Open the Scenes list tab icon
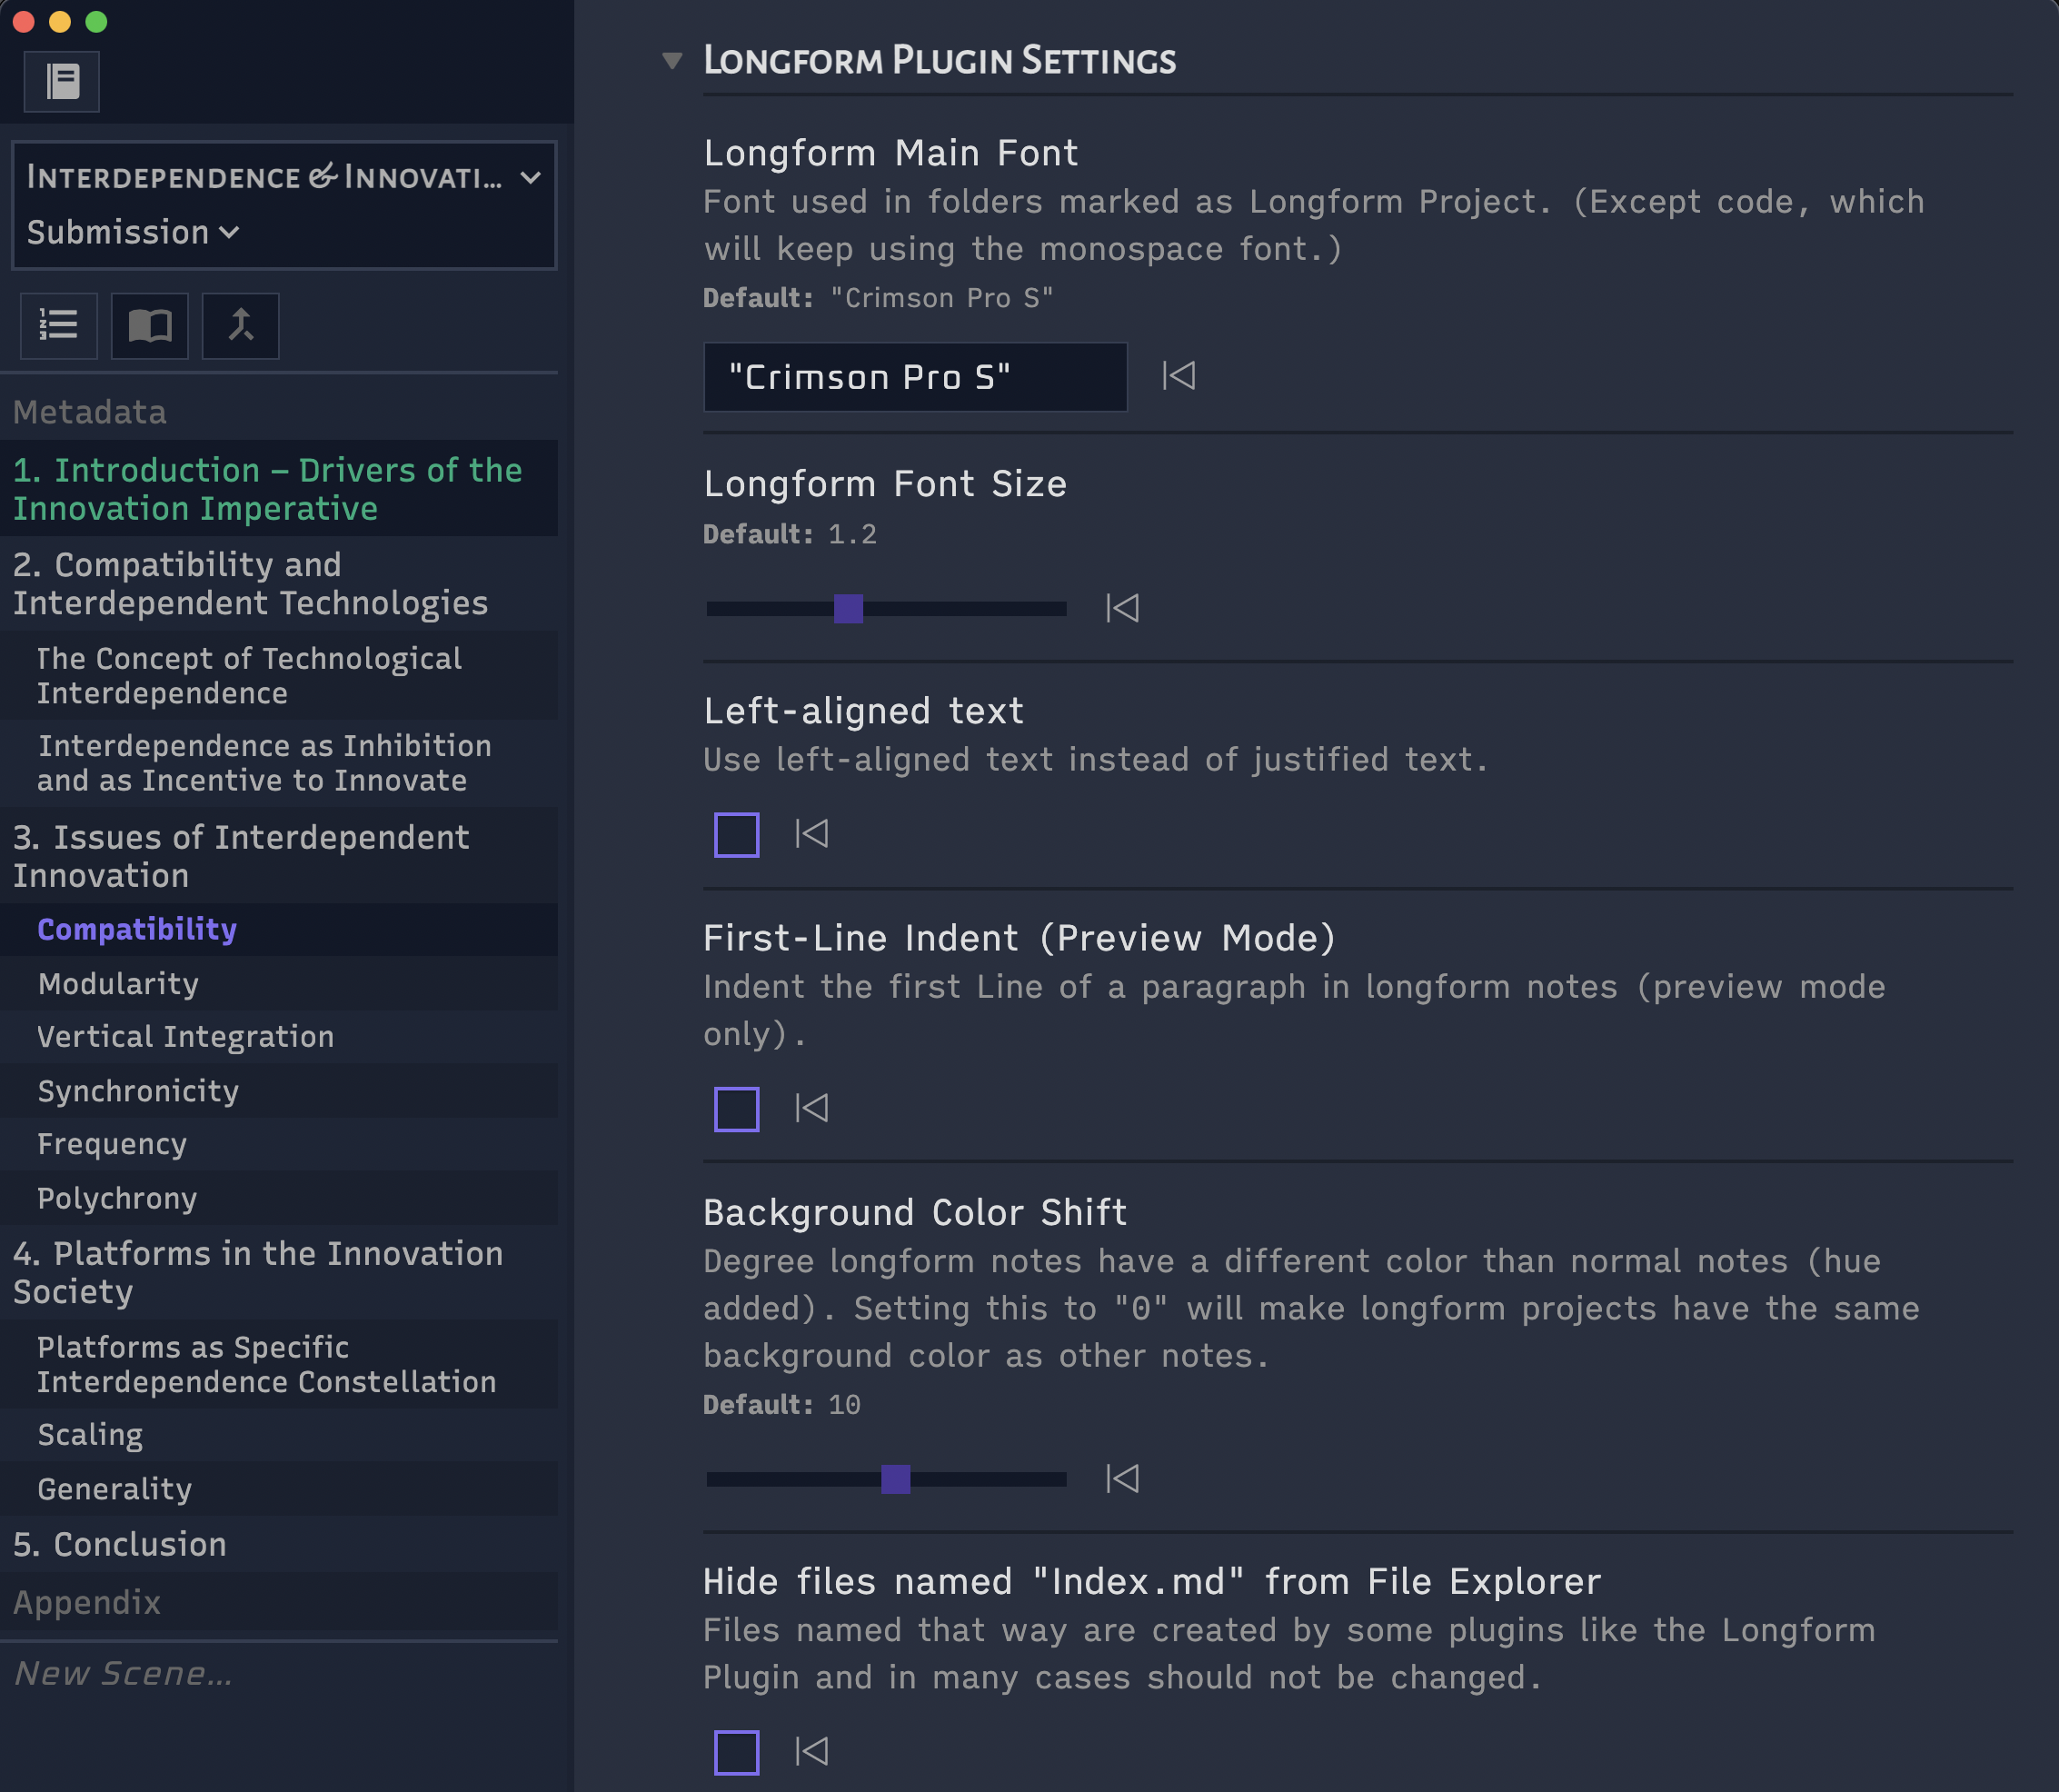This screenshot has height=1792, width=2059. coord(58,325)
